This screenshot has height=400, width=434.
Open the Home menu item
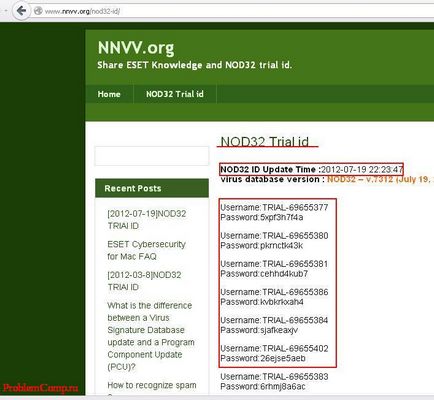[109, 94]
